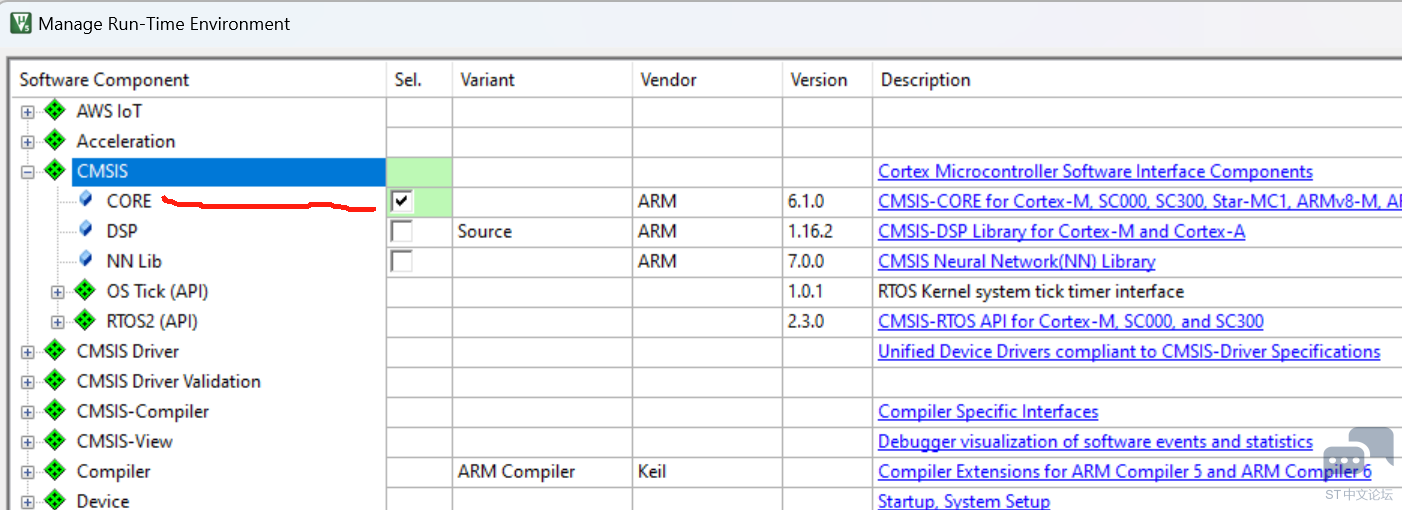Viewport: 1402px width, 510px height.
Task: Click the NN Lib blue component icon
Action: pyautogui.click(x=86, y=260)
